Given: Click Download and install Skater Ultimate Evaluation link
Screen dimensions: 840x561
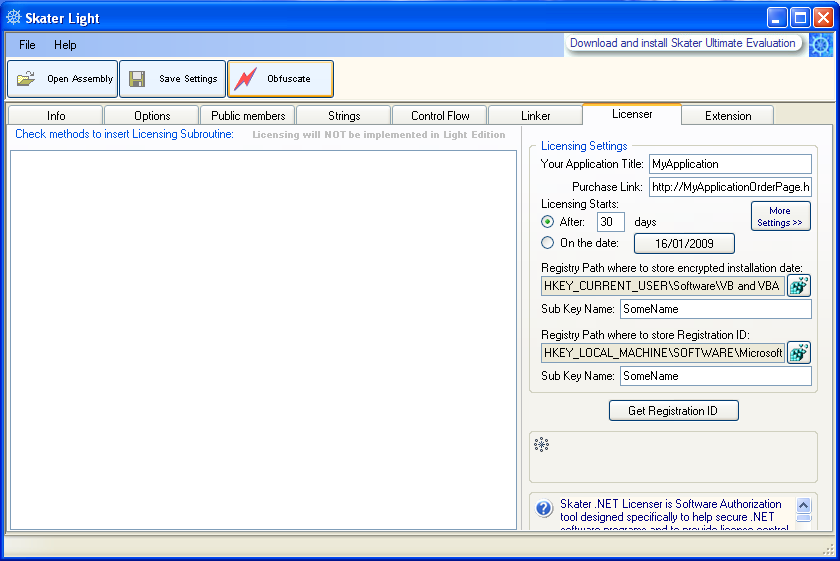Looking at the screenshot, I should pyautogui.click(x=682, y=43).
